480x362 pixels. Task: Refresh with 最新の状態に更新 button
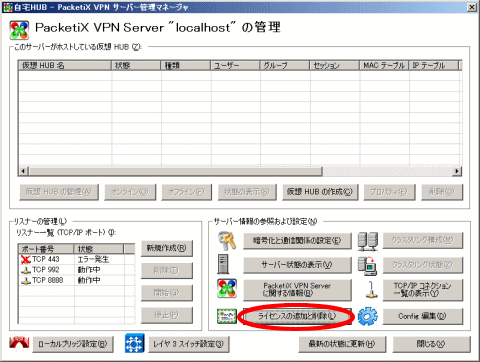pyautogui.click(x=342, y=344)
